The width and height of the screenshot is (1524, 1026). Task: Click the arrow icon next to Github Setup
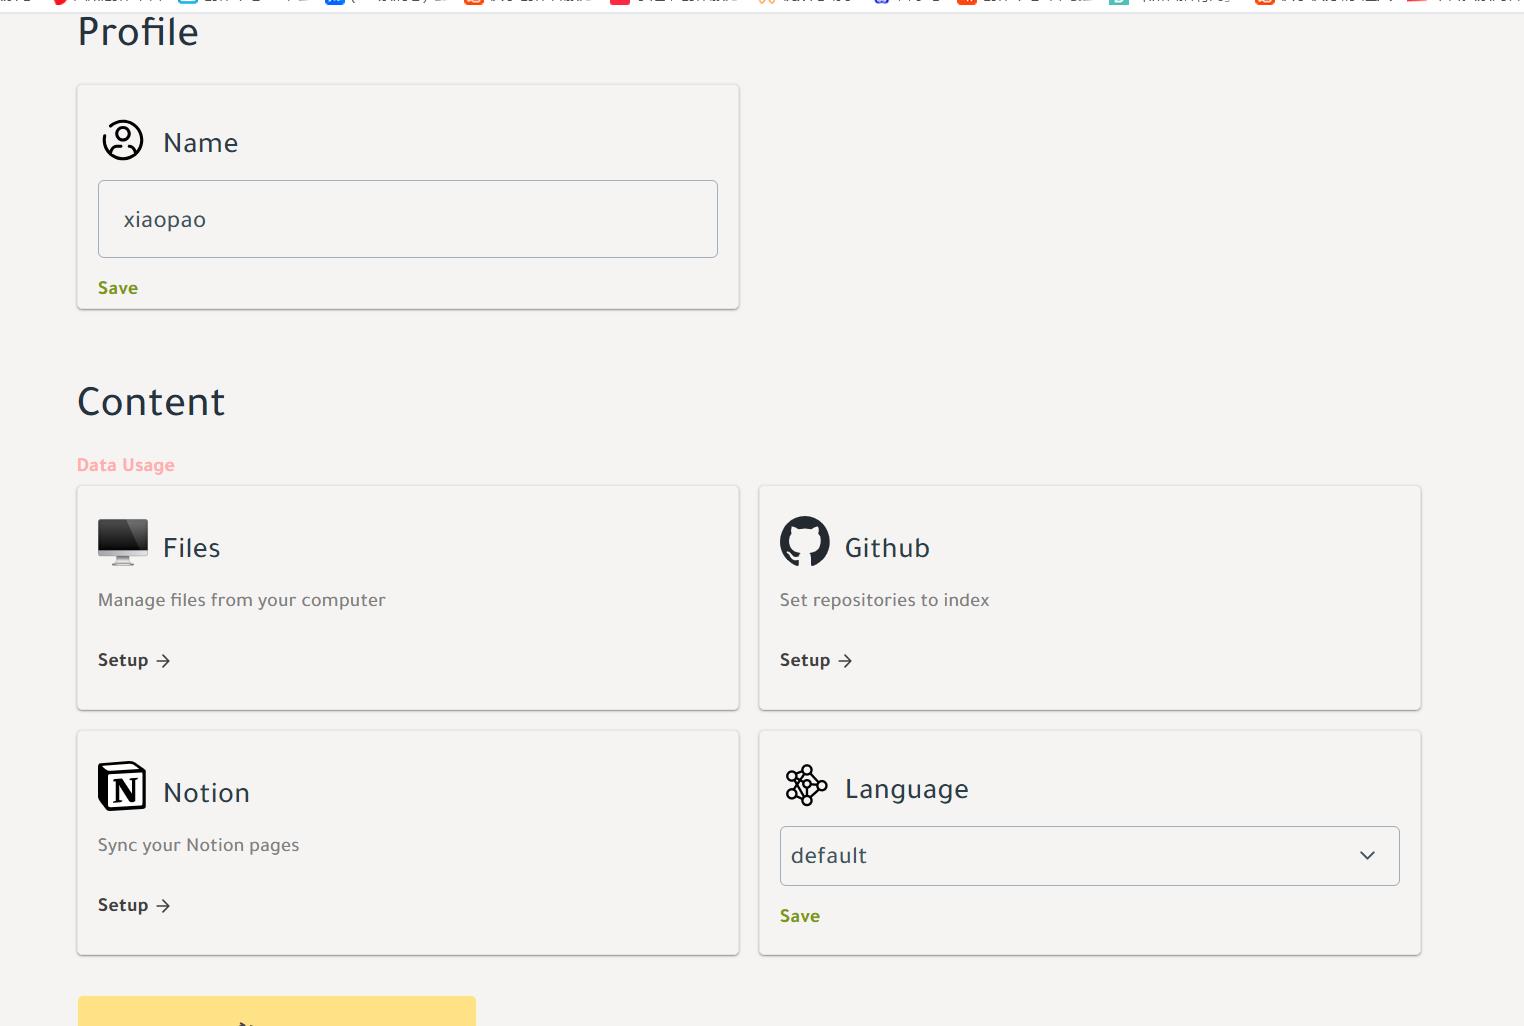point(845,661)
